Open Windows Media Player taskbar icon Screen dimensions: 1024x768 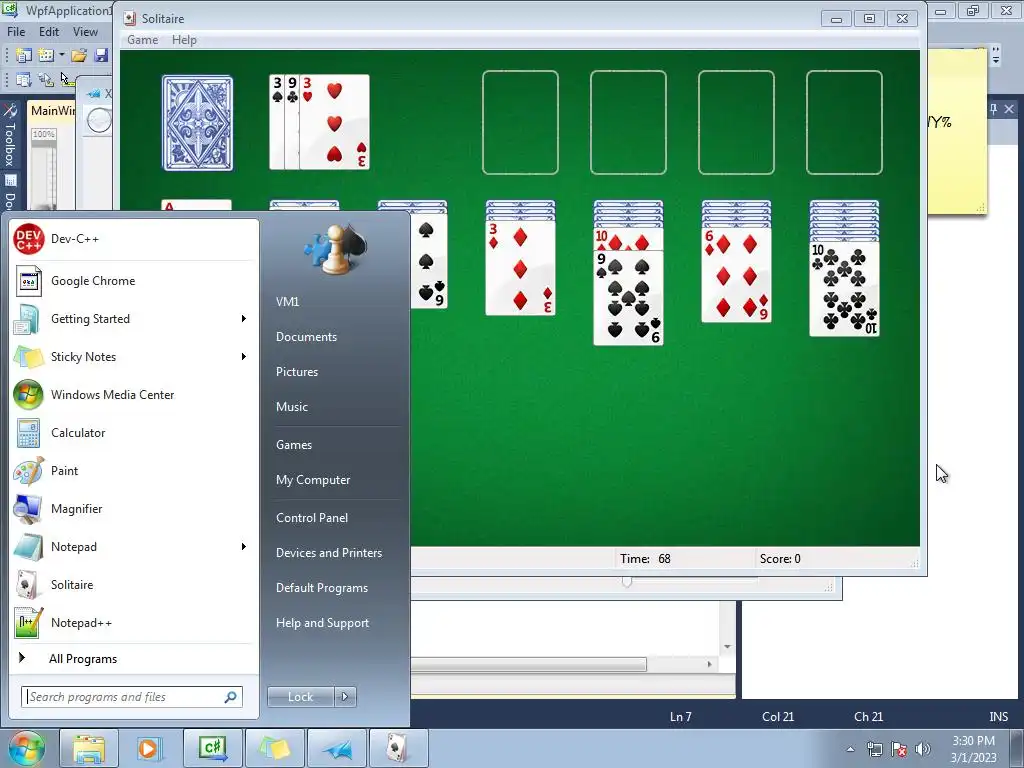150,748
